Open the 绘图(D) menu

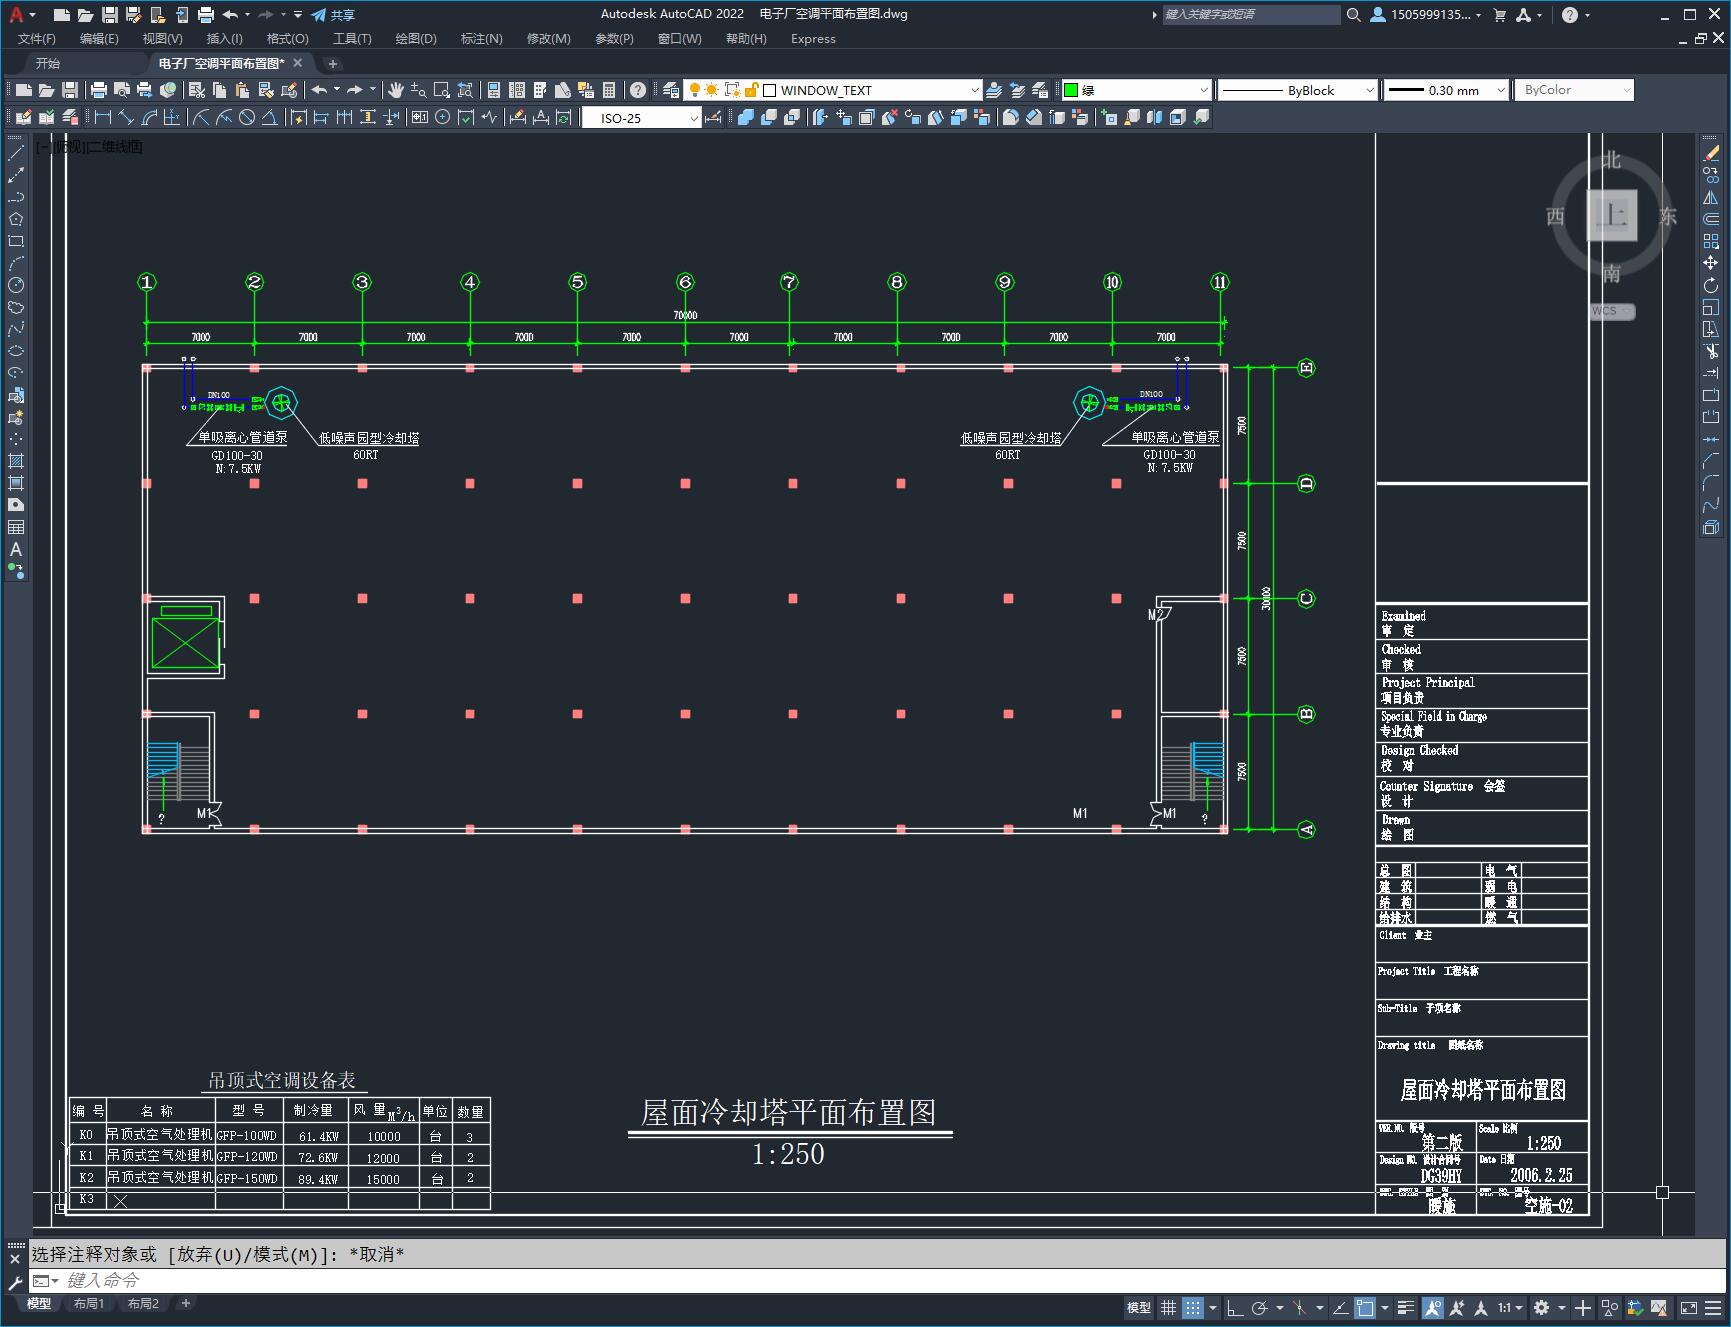tap(416, 39)
